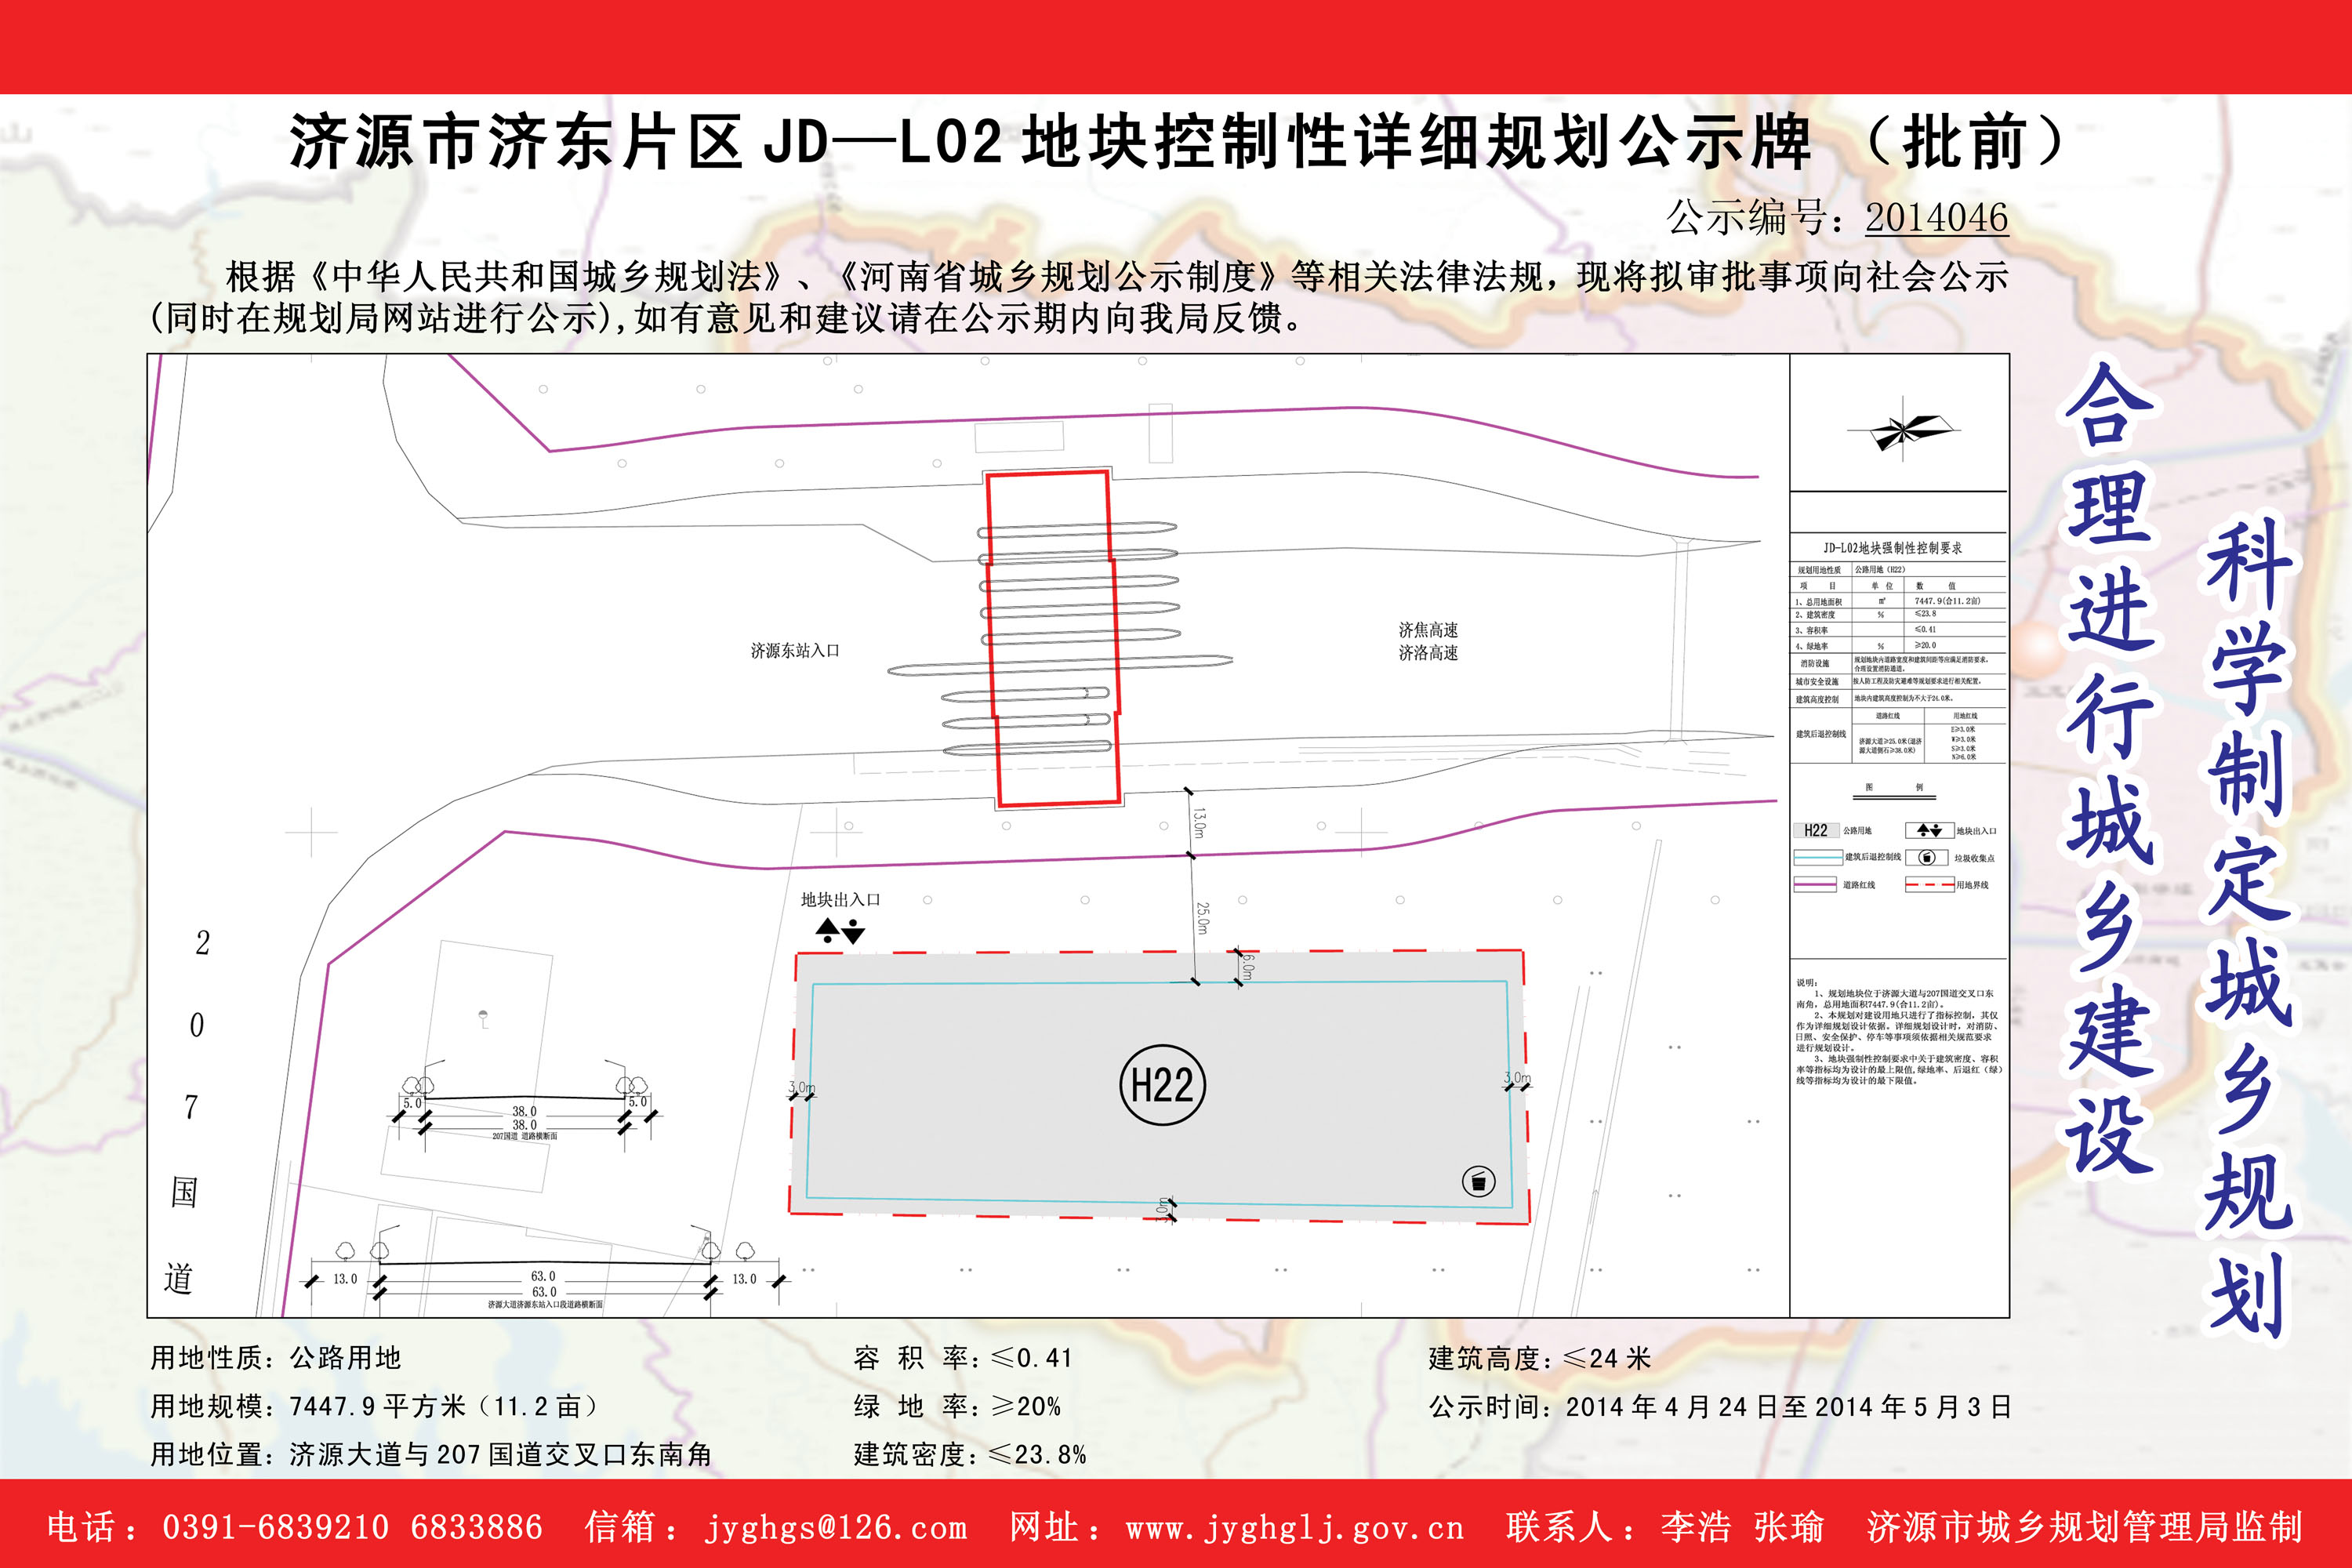Click the 地块出入口 legend arrow symbol
Image resolution: width=2352 pixels, height=1568 pixels.
click(x=1929, y=830)
